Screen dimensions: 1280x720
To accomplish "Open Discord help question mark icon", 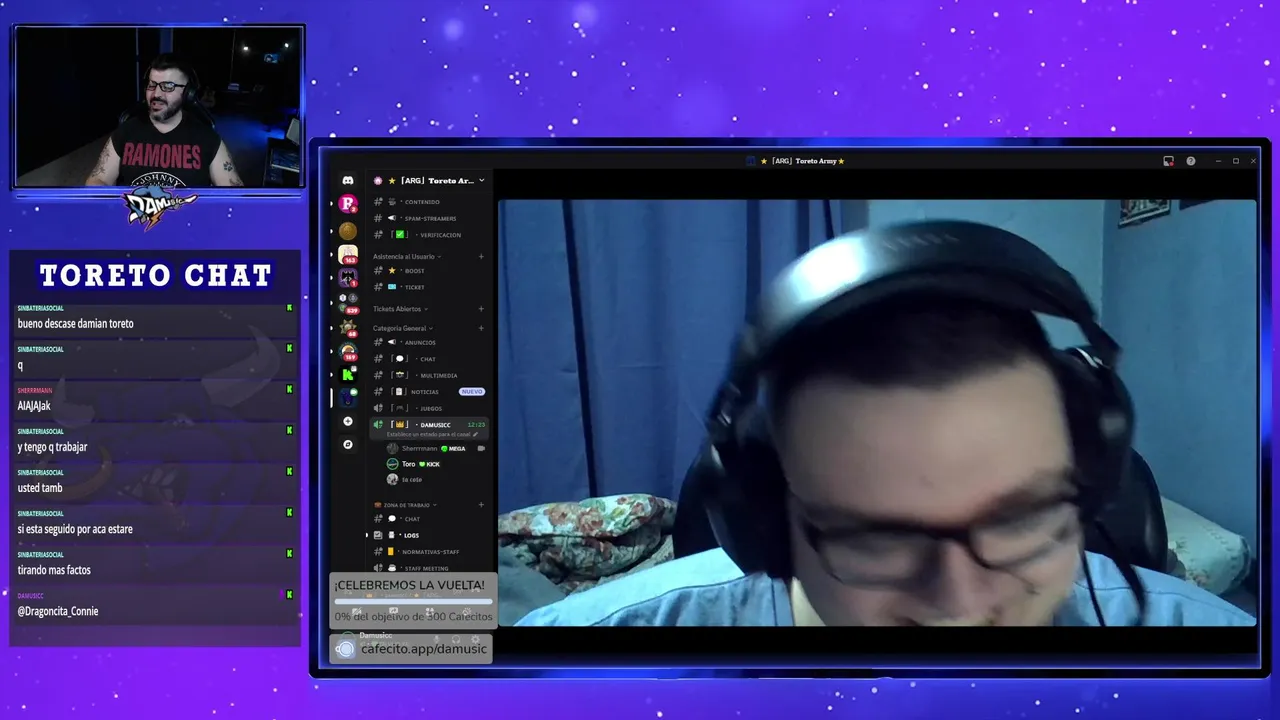I will (x=1190, y=161).
